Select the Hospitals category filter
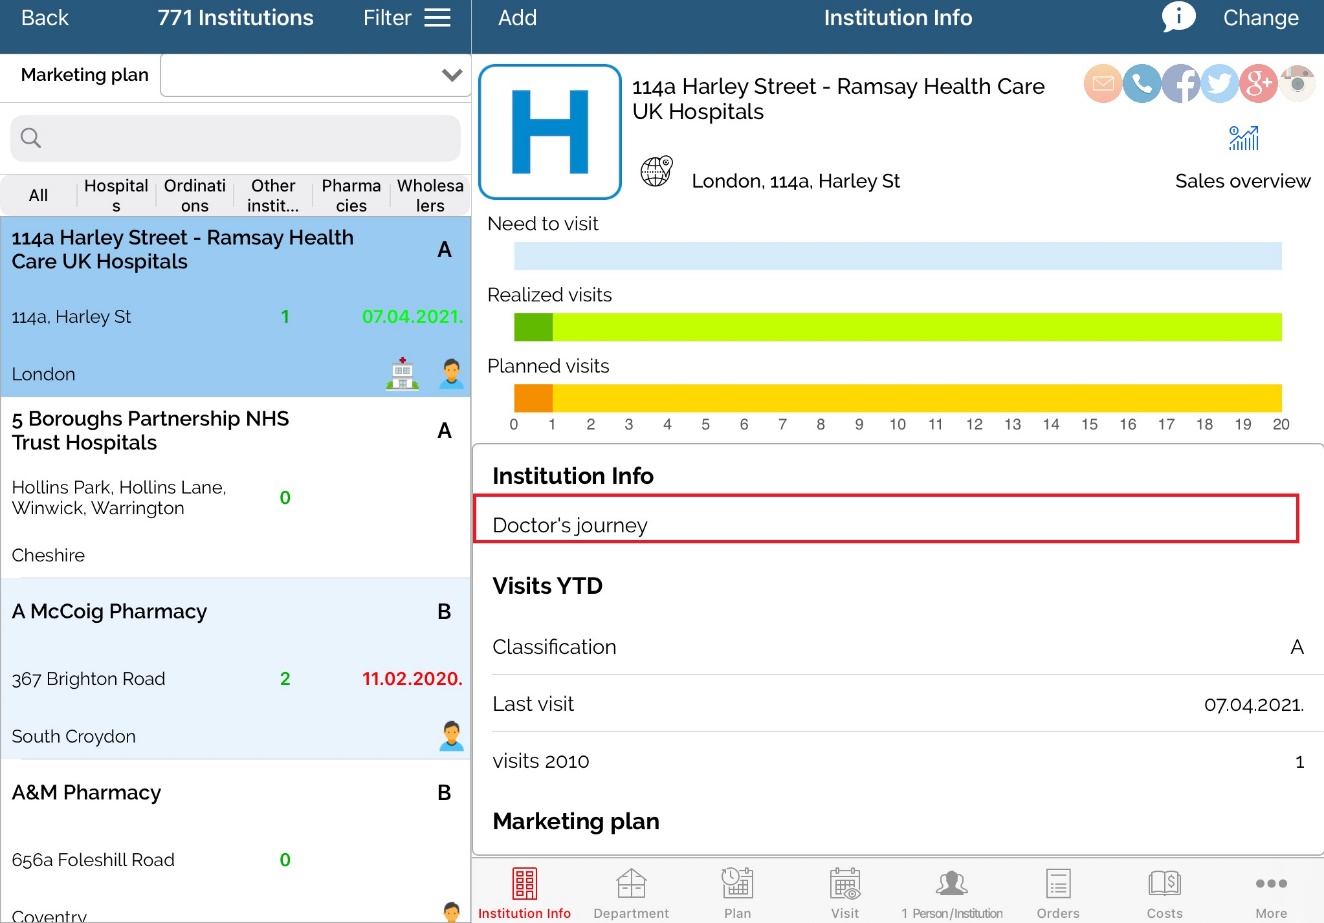Screen dimensions: 1324x923 pos(116,195)
